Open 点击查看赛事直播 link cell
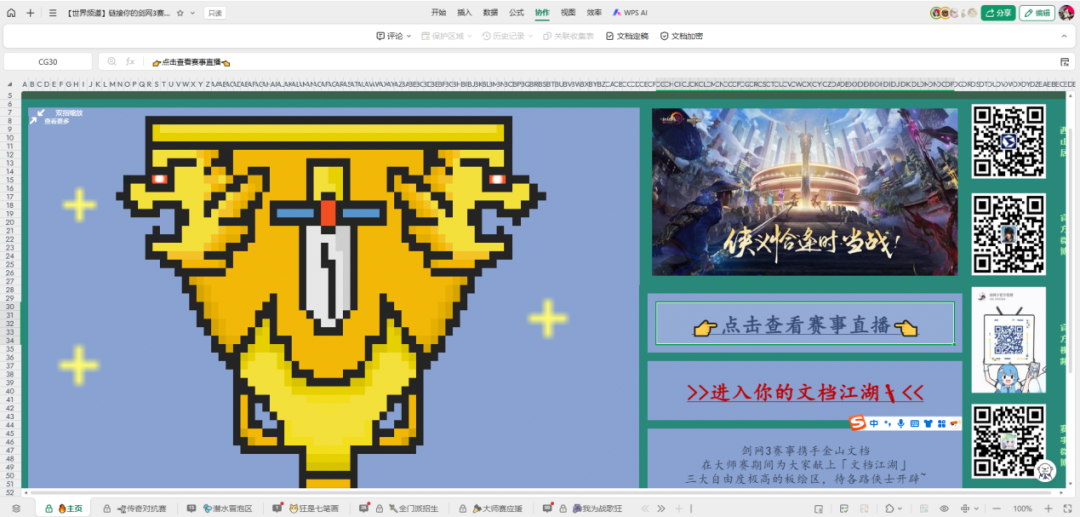The height and width of the screenshot is (517, 1080). click(x=804, y=324)
